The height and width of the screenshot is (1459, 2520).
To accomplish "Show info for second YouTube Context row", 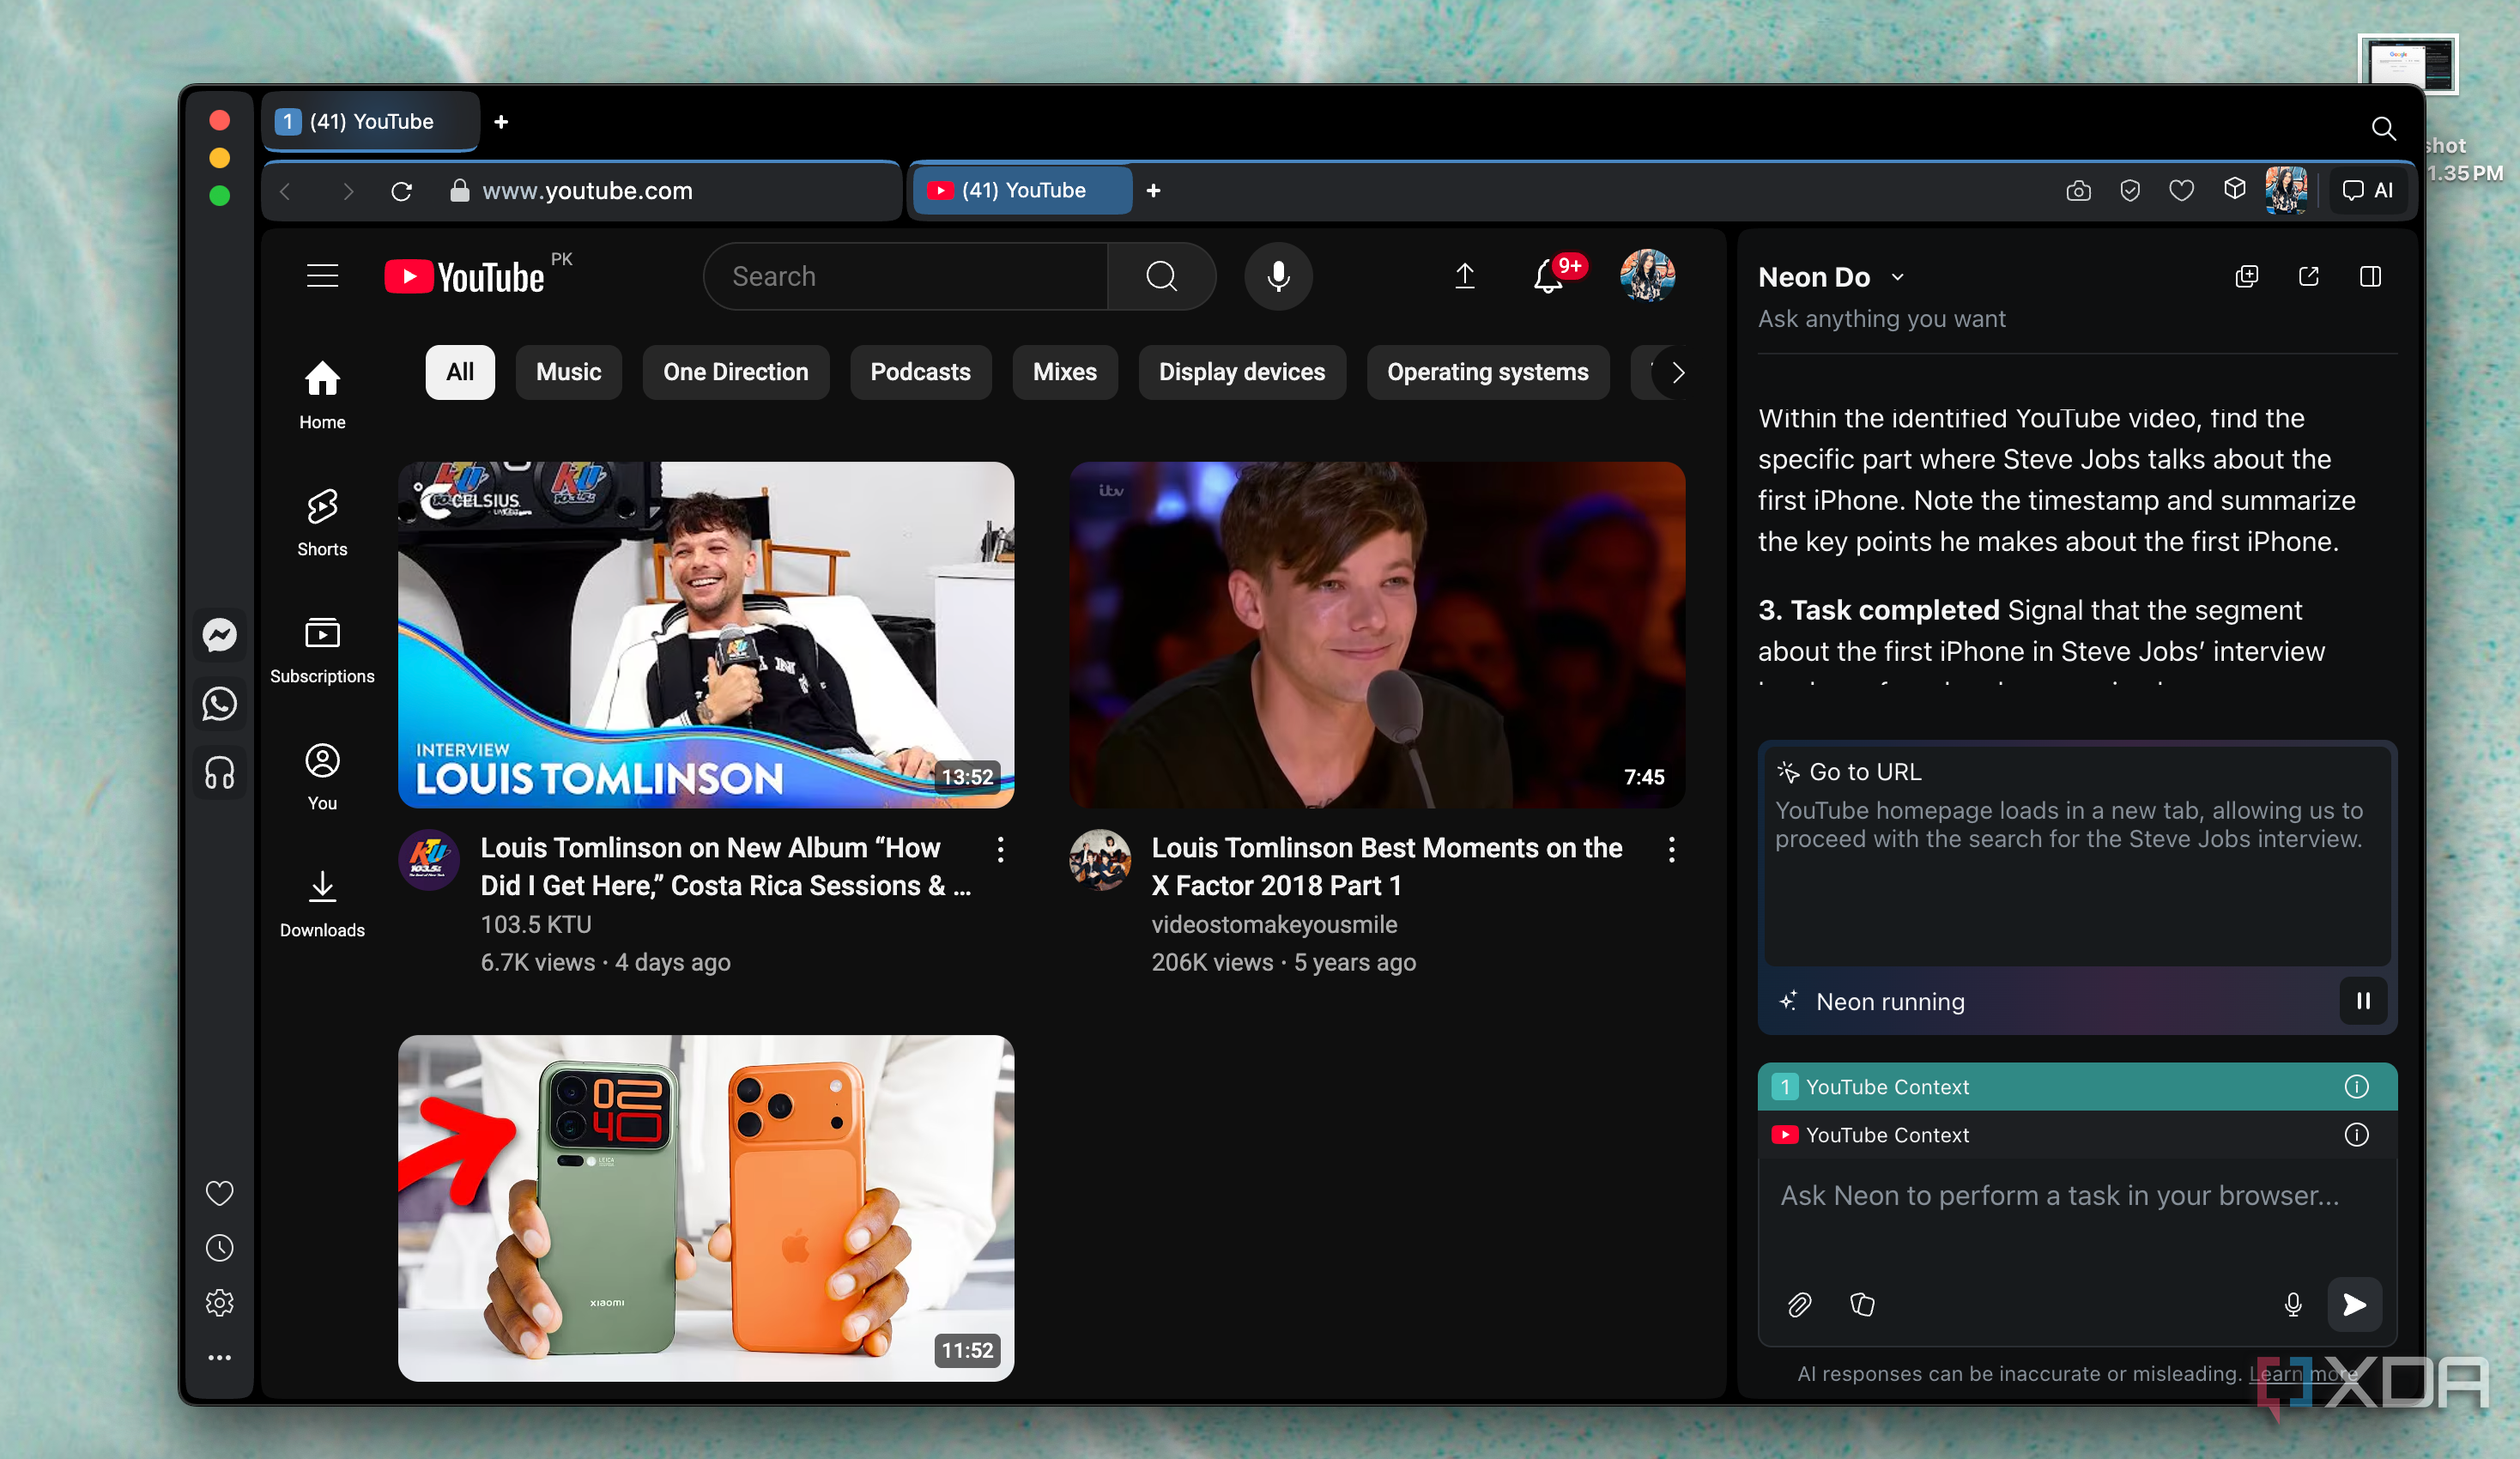I will pyautogui.click(x=2356, y=1135).
